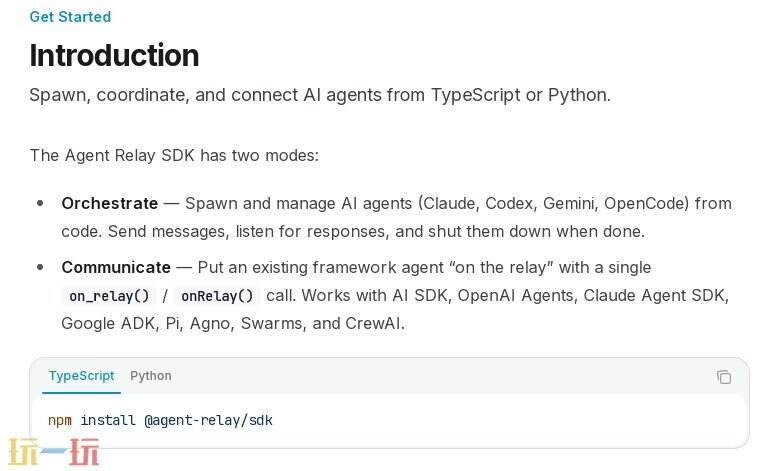
Task: Click the Introduction heading
Action: tap(114, 55)
